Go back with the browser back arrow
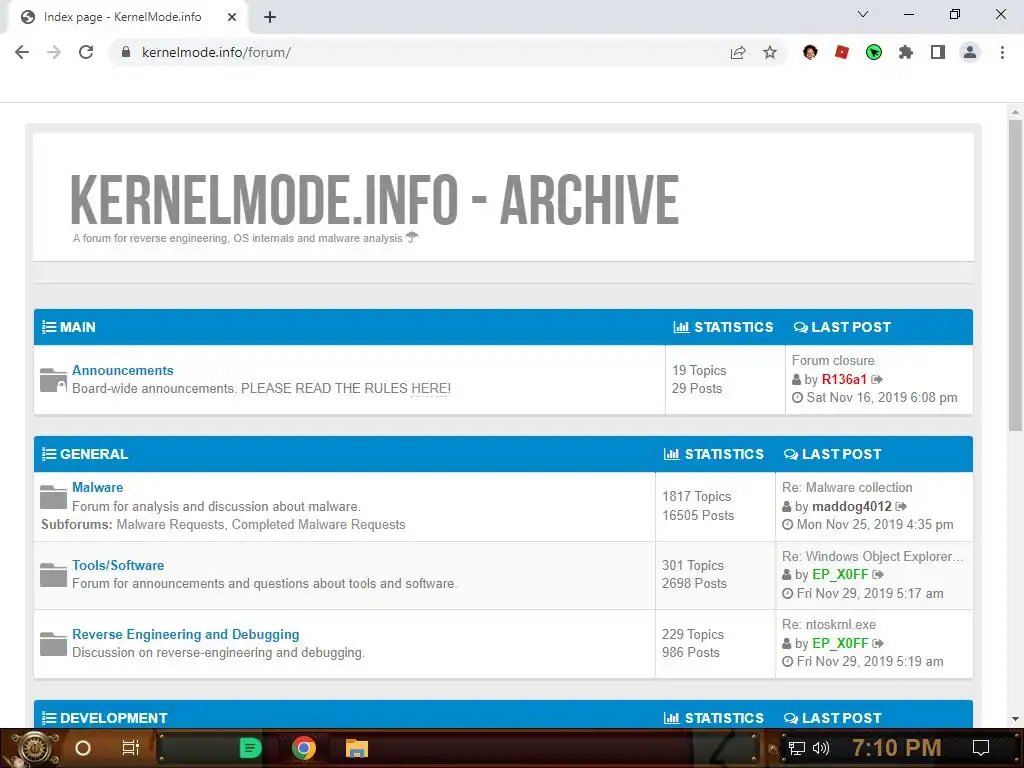Image resolution: width=1024 pixels, height=768 pixels. 22,52
